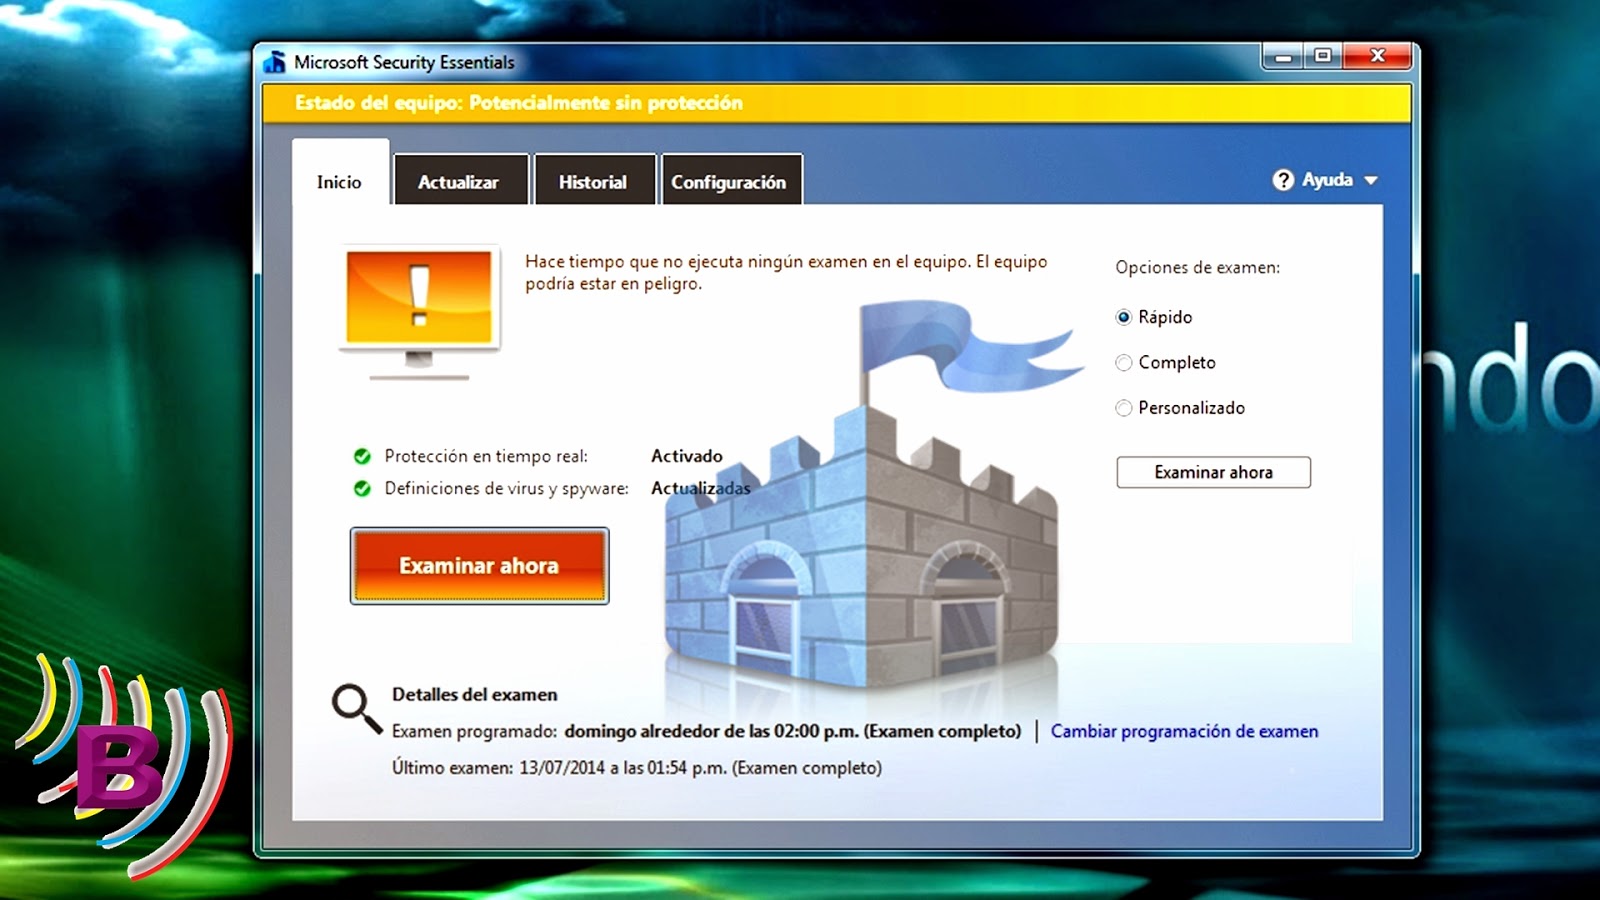Click the 'Activado' status value

(687, 456)
